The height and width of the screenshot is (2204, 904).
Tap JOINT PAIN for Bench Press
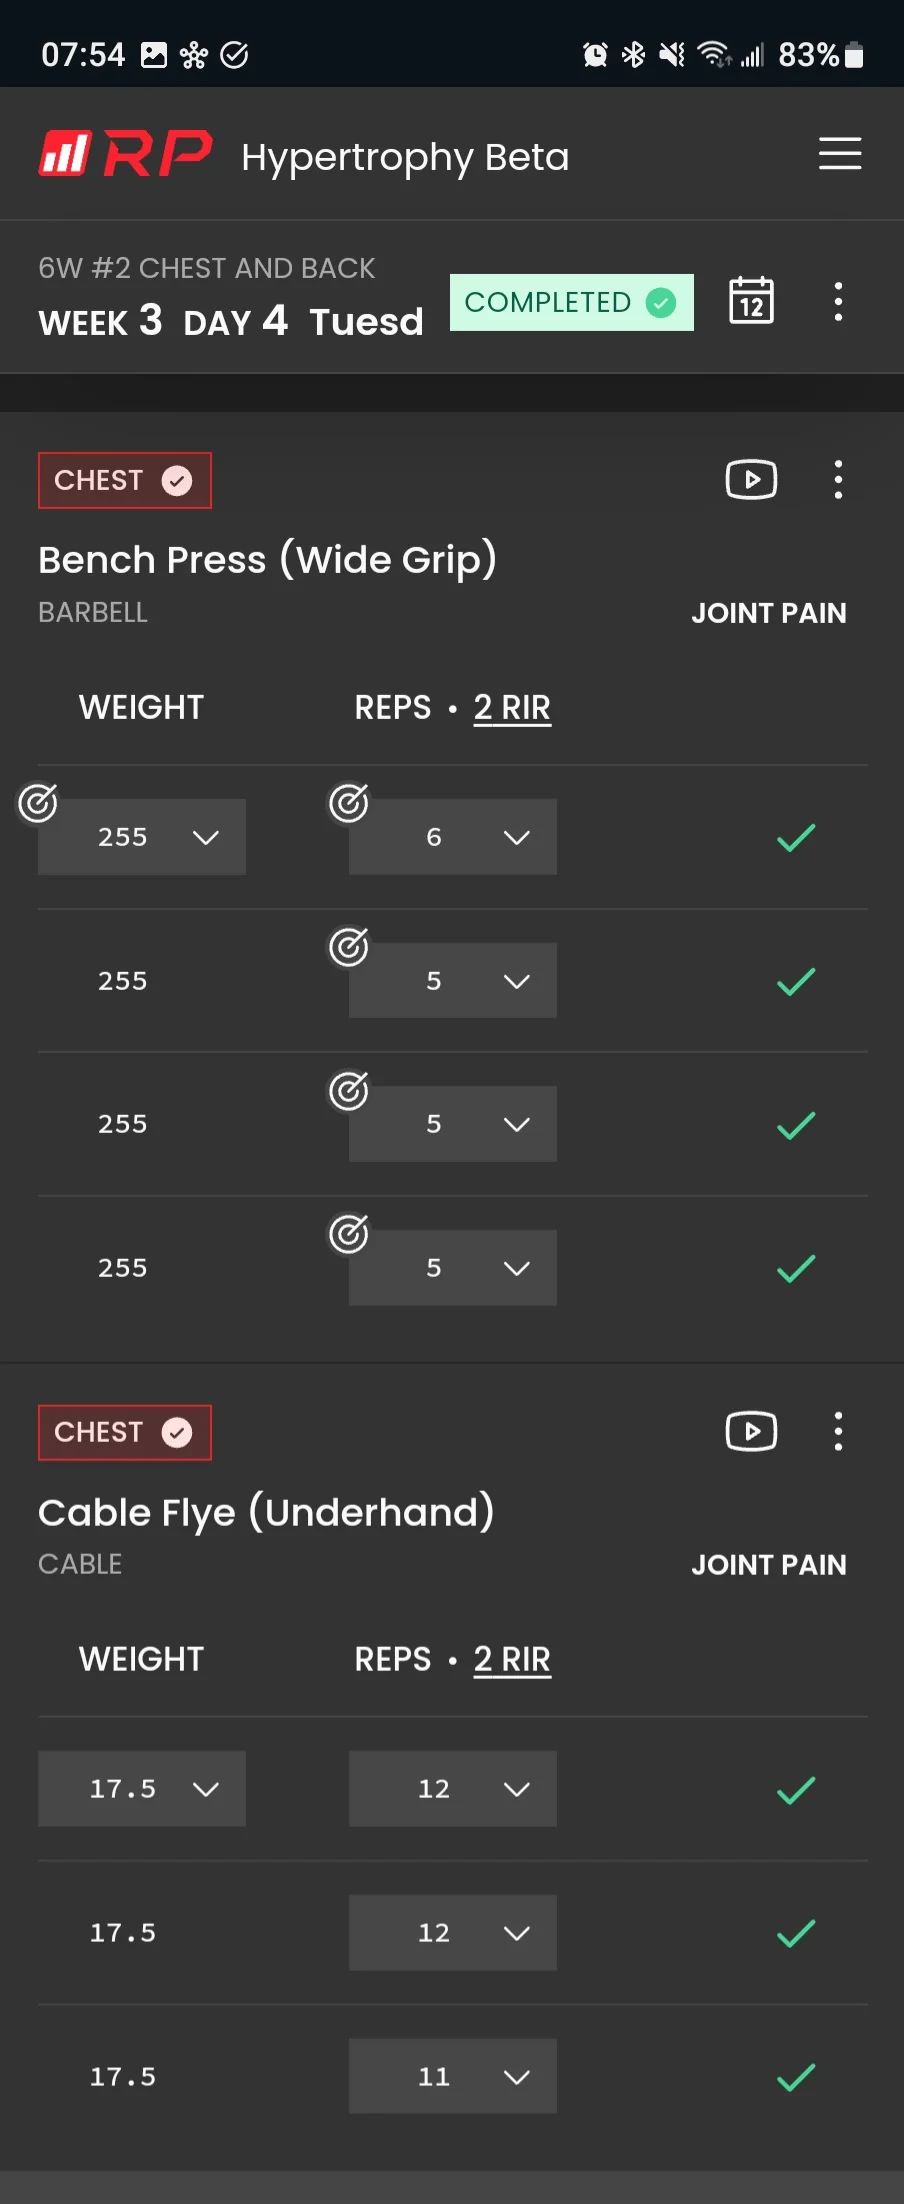click(x=768, y=613)
